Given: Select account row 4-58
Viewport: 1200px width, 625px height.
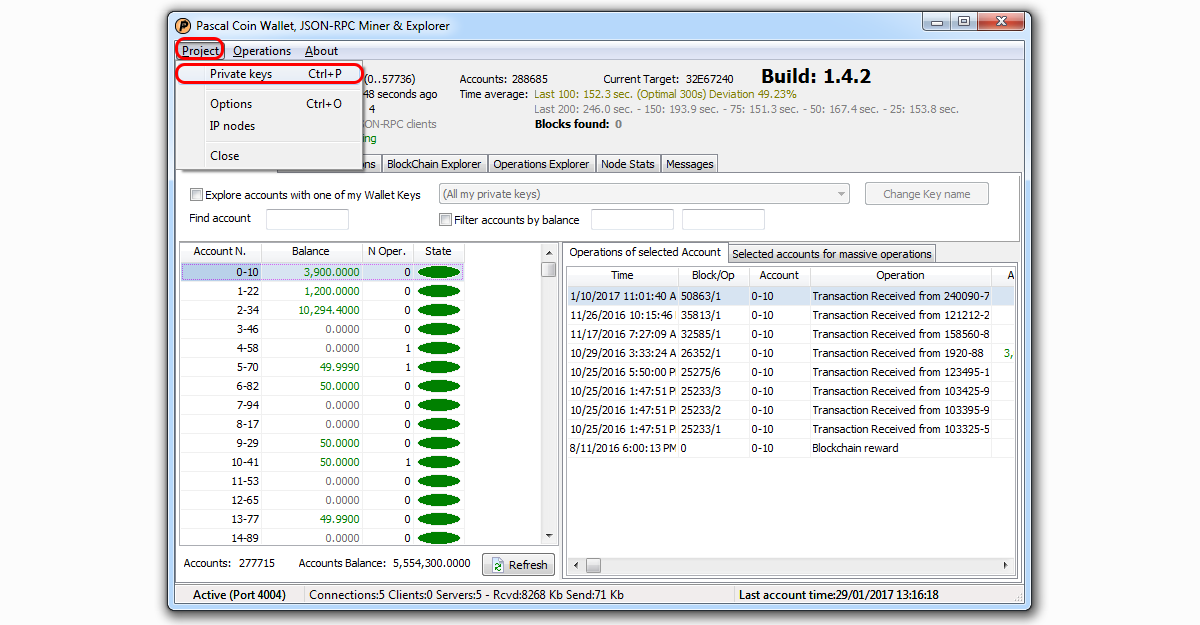Looking at the screenshot, I should click(321, 348).
